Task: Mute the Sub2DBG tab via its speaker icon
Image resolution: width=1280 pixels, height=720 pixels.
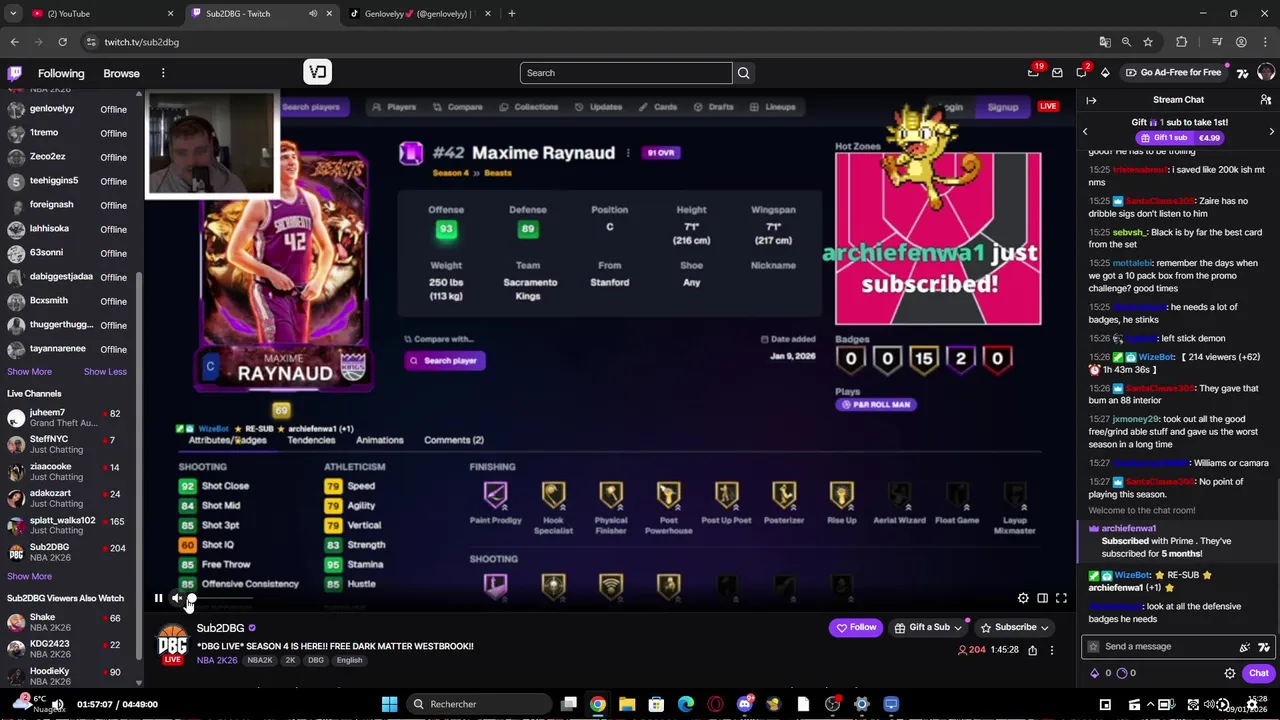Action: click(313, 14)
